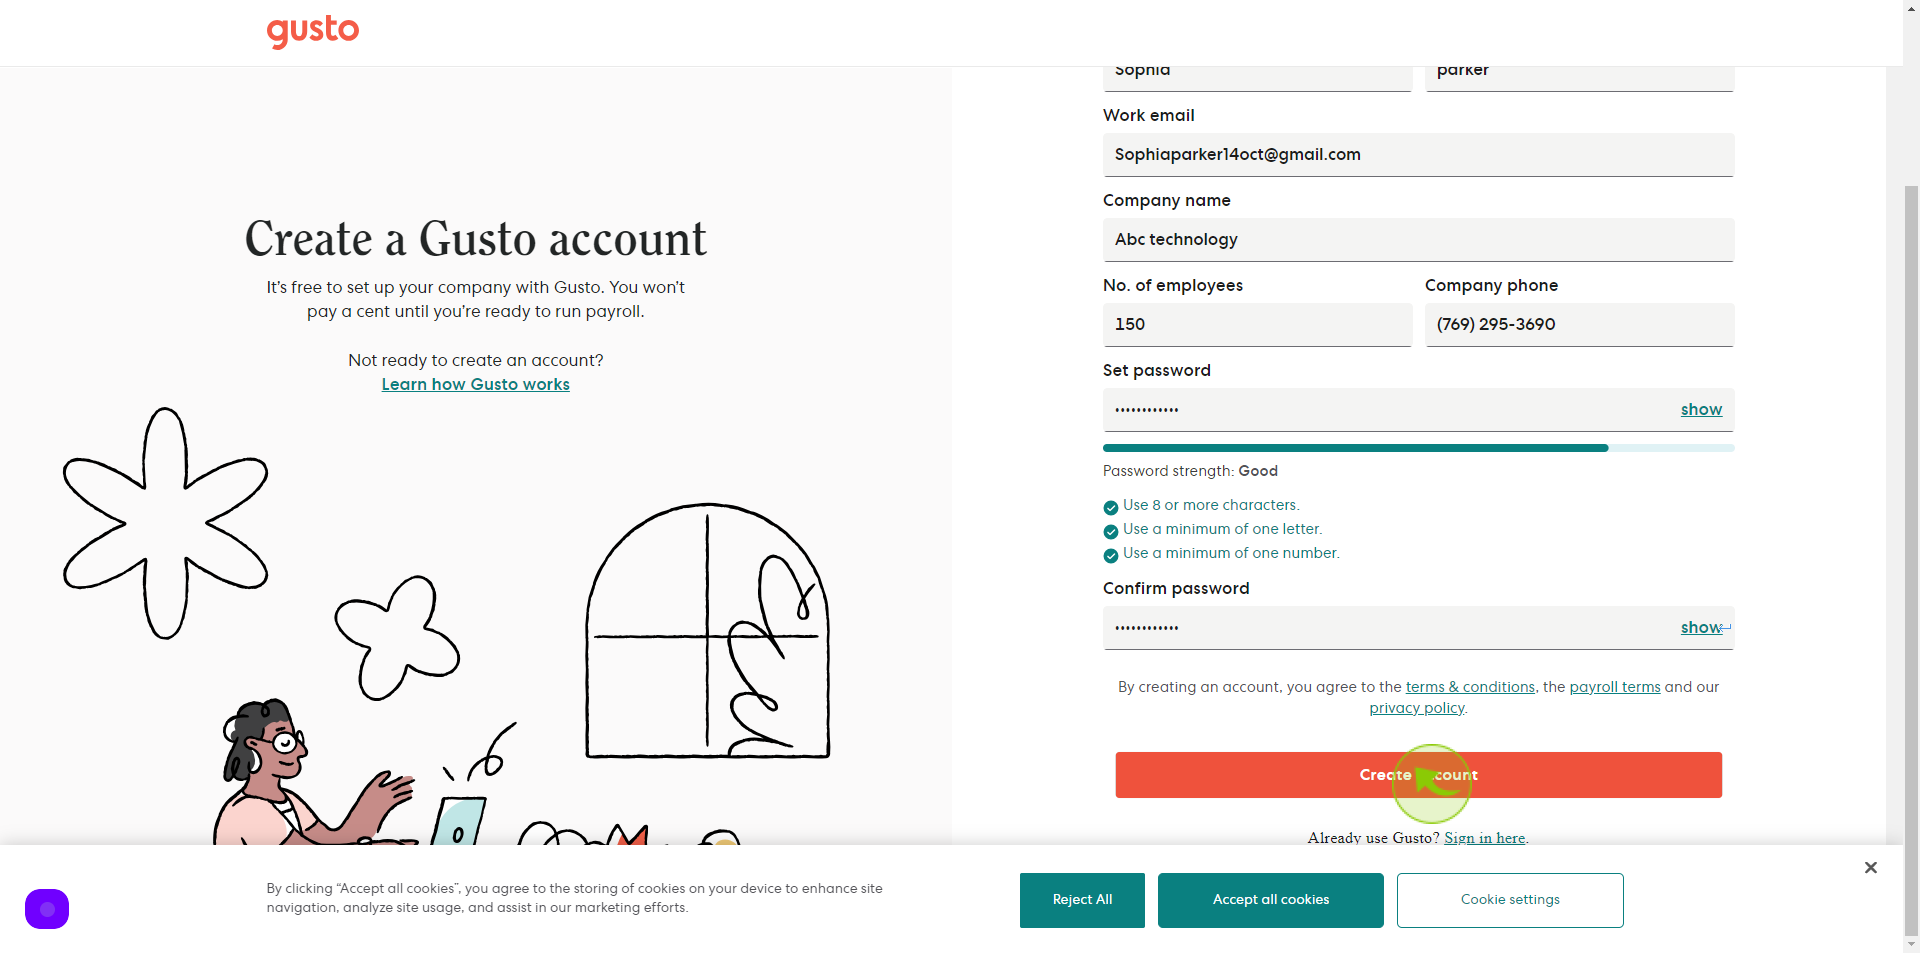Close the cookie banner with X
This screenshot has width=1920, height=953.
[x=1870, y=867]
